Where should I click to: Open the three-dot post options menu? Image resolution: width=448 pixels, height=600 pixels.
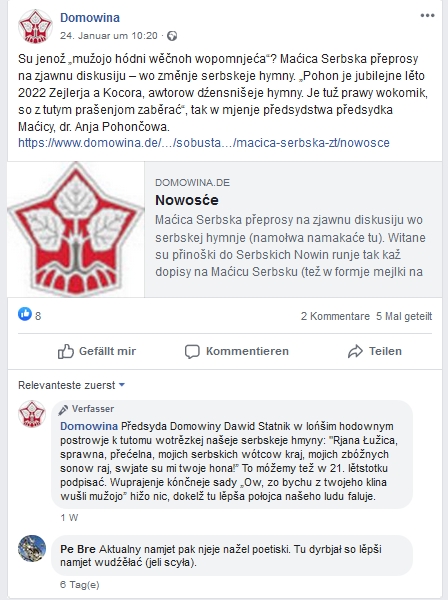(427, 16)
